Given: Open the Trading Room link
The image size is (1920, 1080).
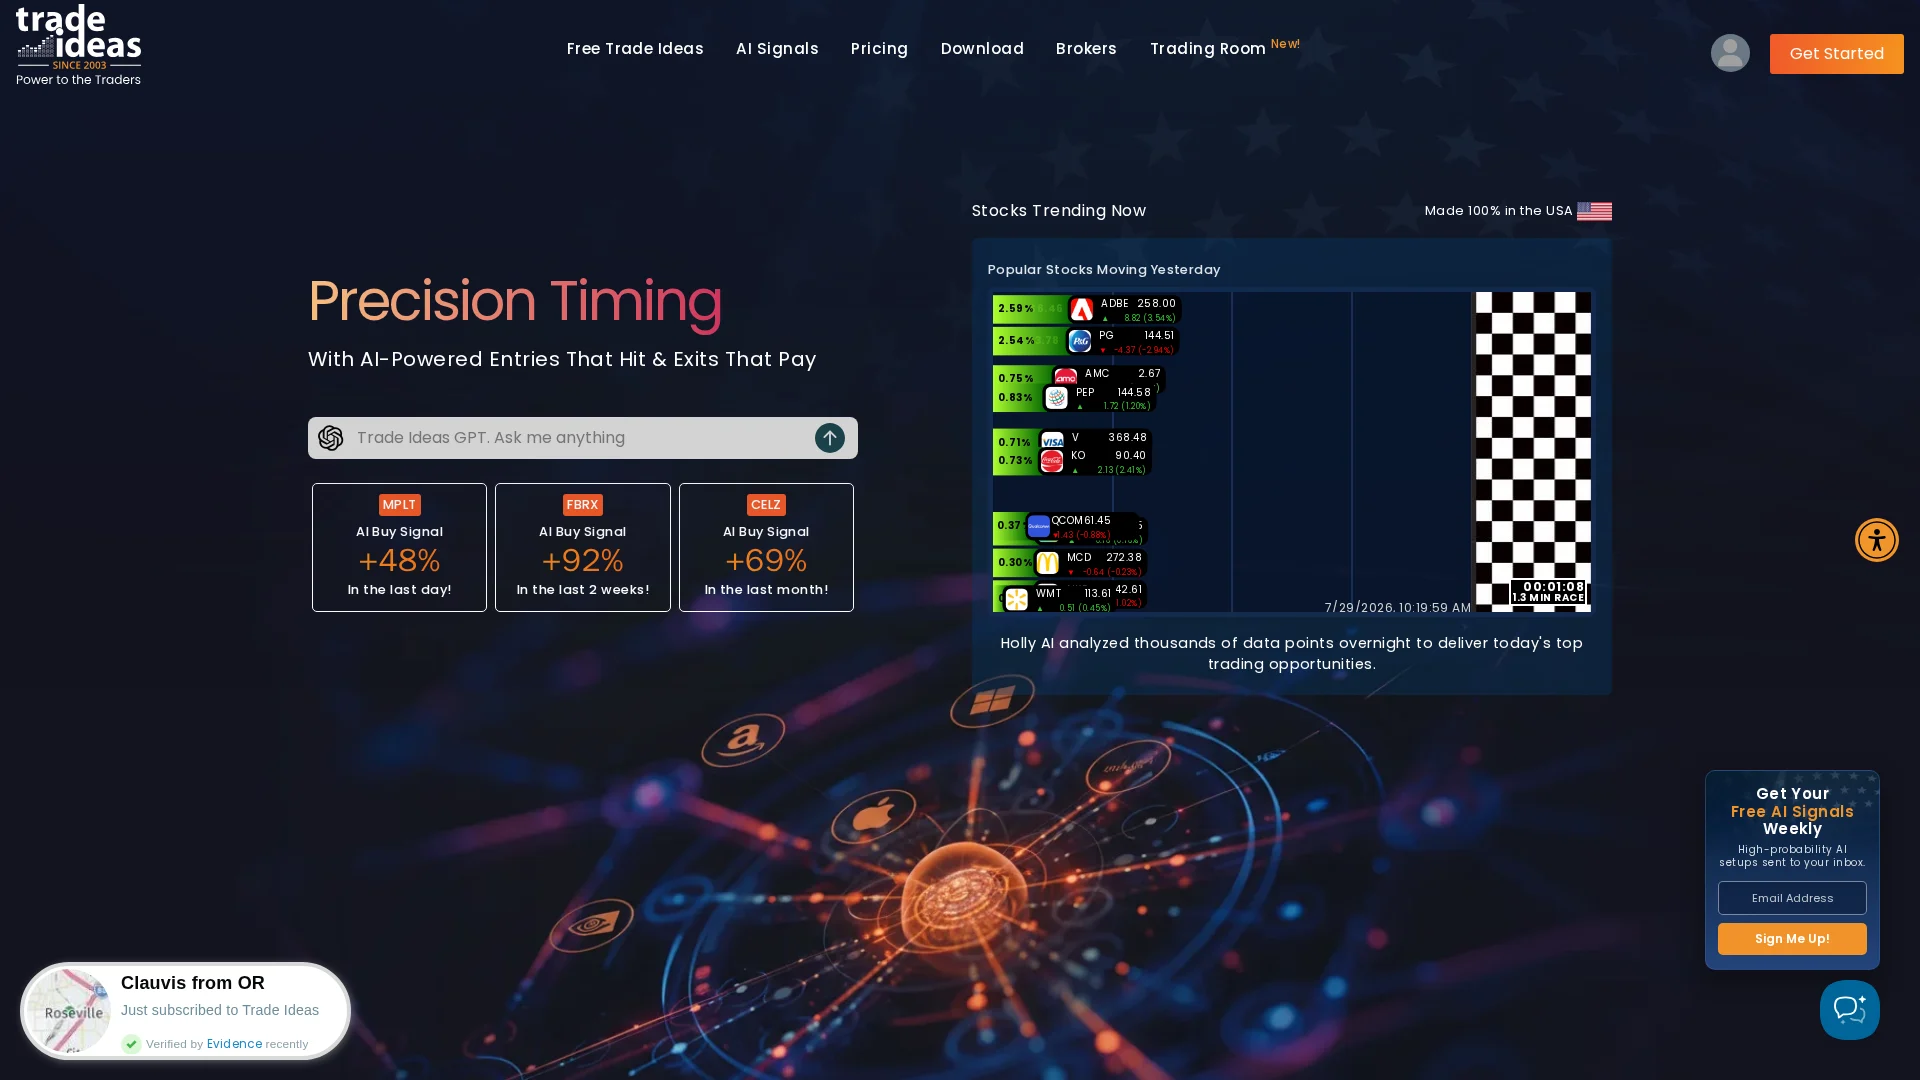Looking at the screenshot, I should click(x=1208, y=49).
